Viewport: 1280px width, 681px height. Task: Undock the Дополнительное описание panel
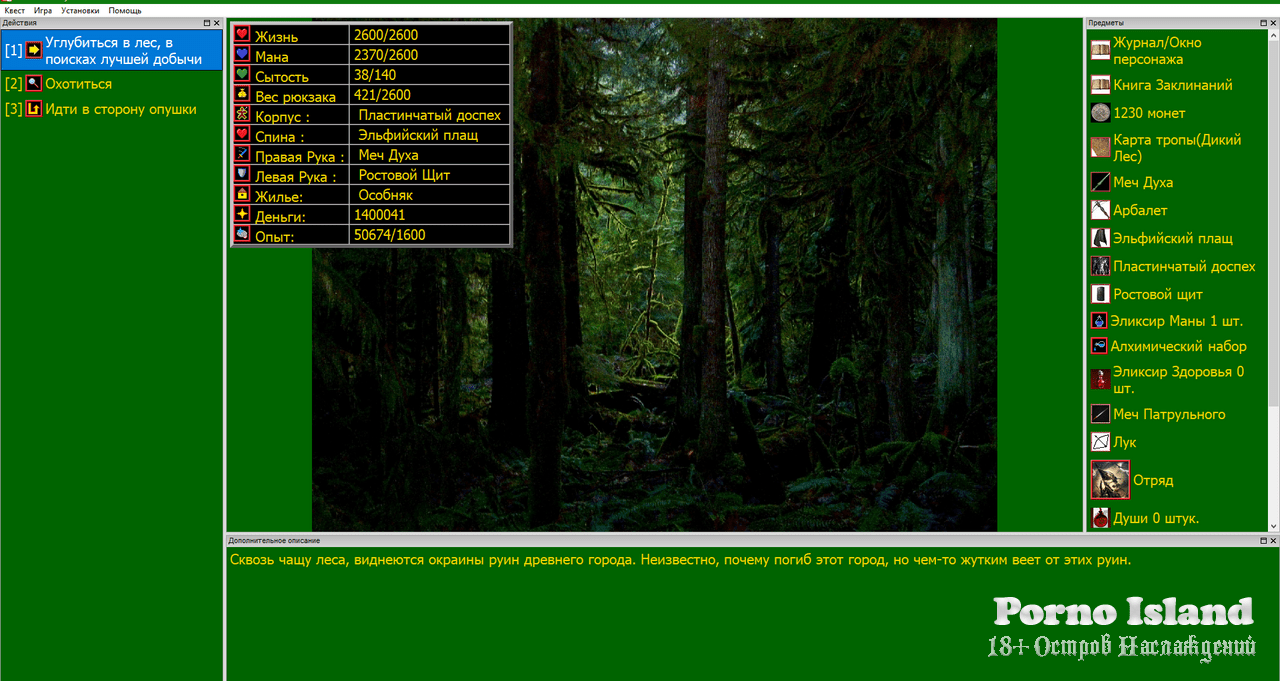[x=1261, y=540]
